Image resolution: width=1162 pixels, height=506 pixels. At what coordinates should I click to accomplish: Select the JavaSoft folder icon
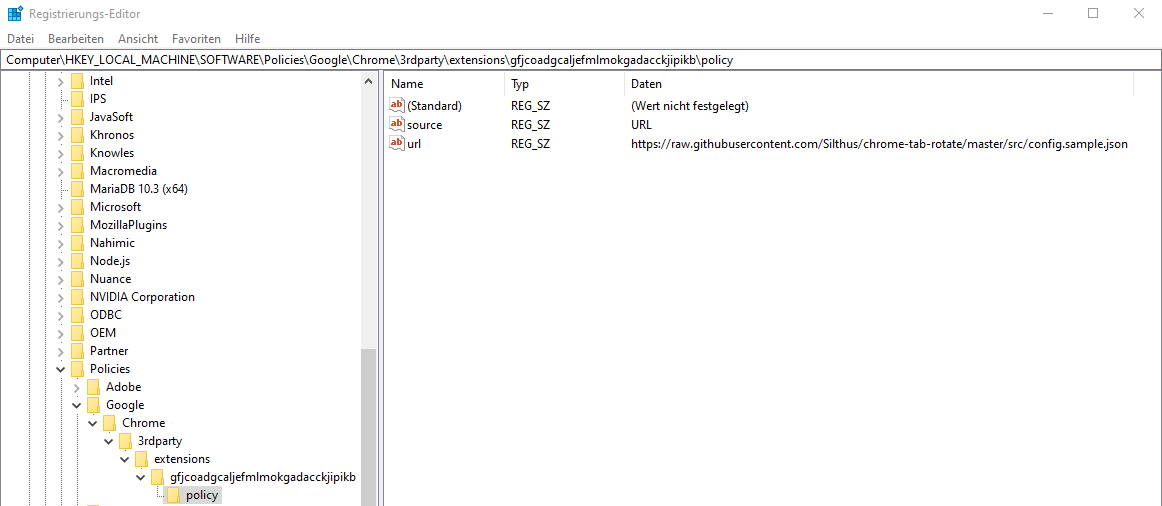77,117
